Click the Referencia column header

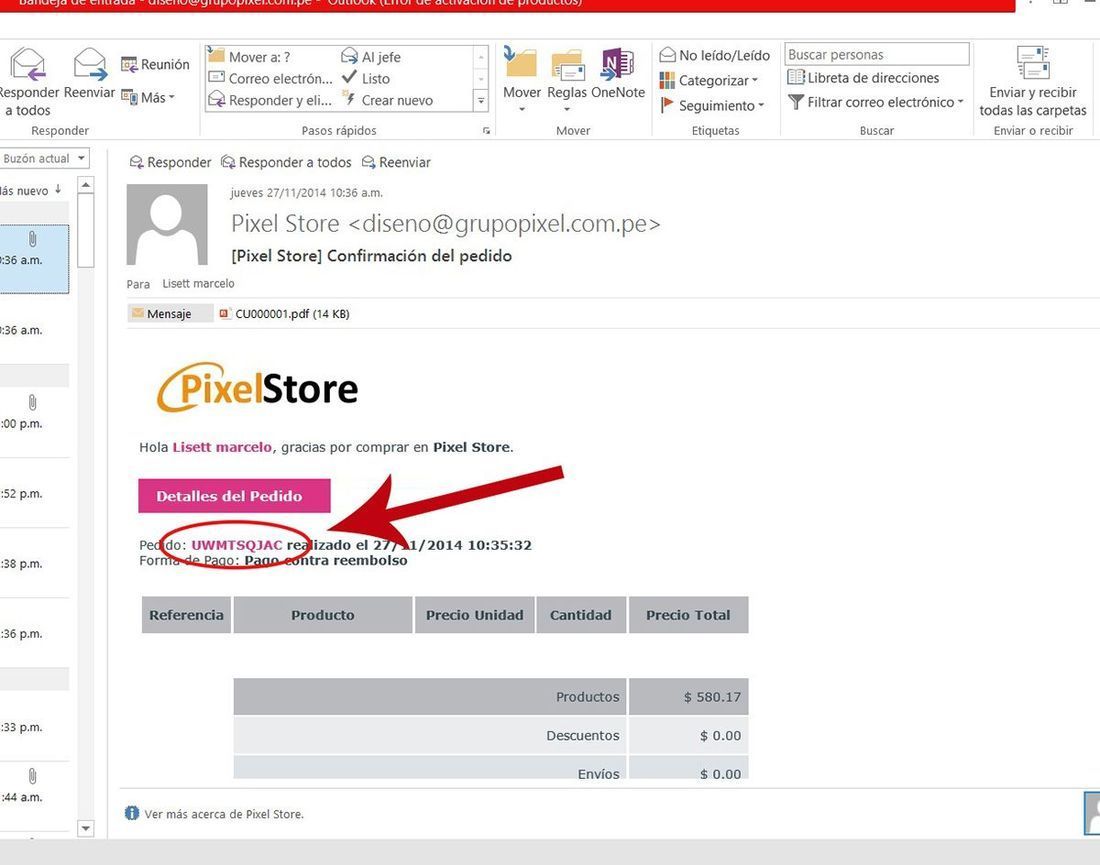[186, 615]
